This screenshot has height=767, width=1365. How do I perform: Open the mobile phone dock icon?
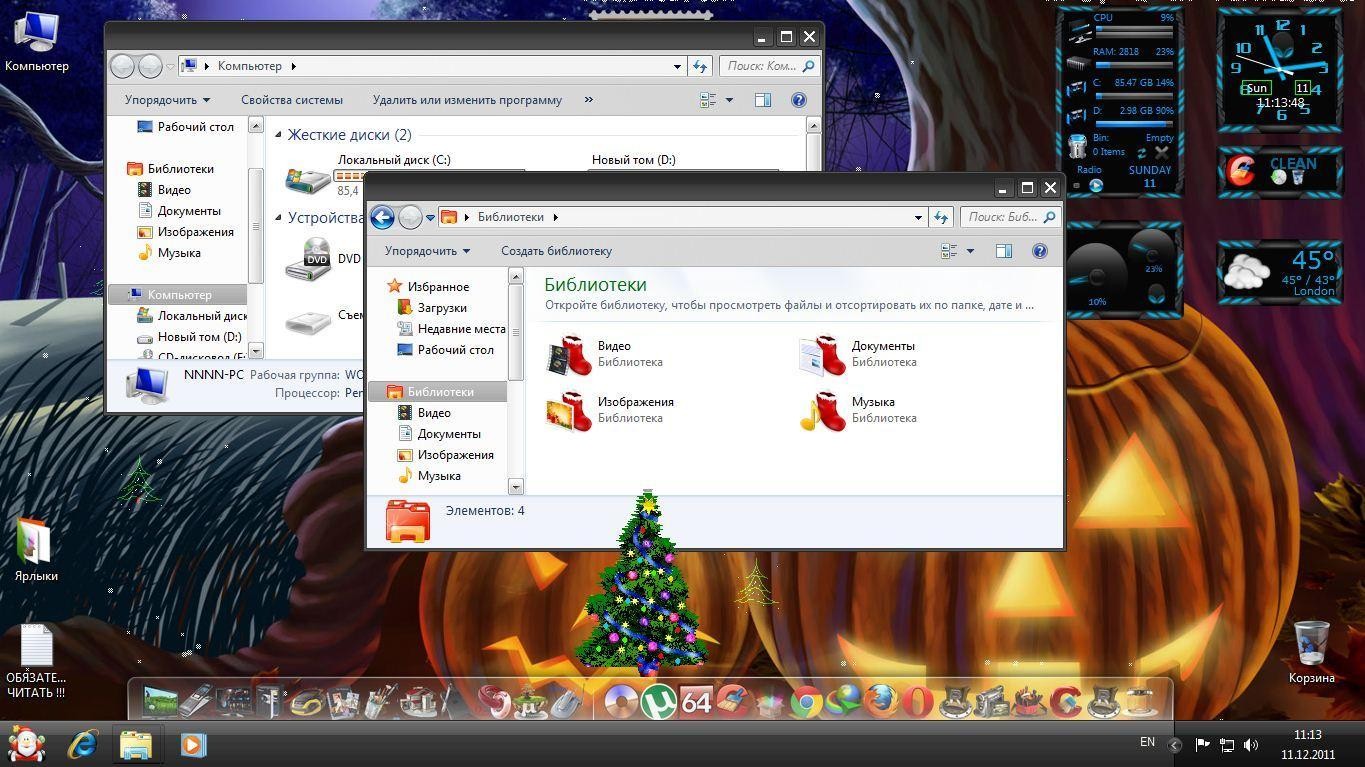pyautogui.click(x=196, y=702)
